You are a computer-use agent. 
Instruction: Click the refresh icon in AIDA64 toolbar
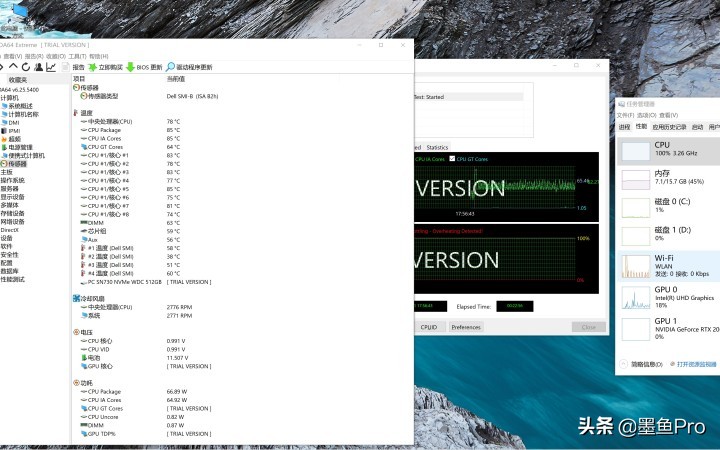[26, 67]
